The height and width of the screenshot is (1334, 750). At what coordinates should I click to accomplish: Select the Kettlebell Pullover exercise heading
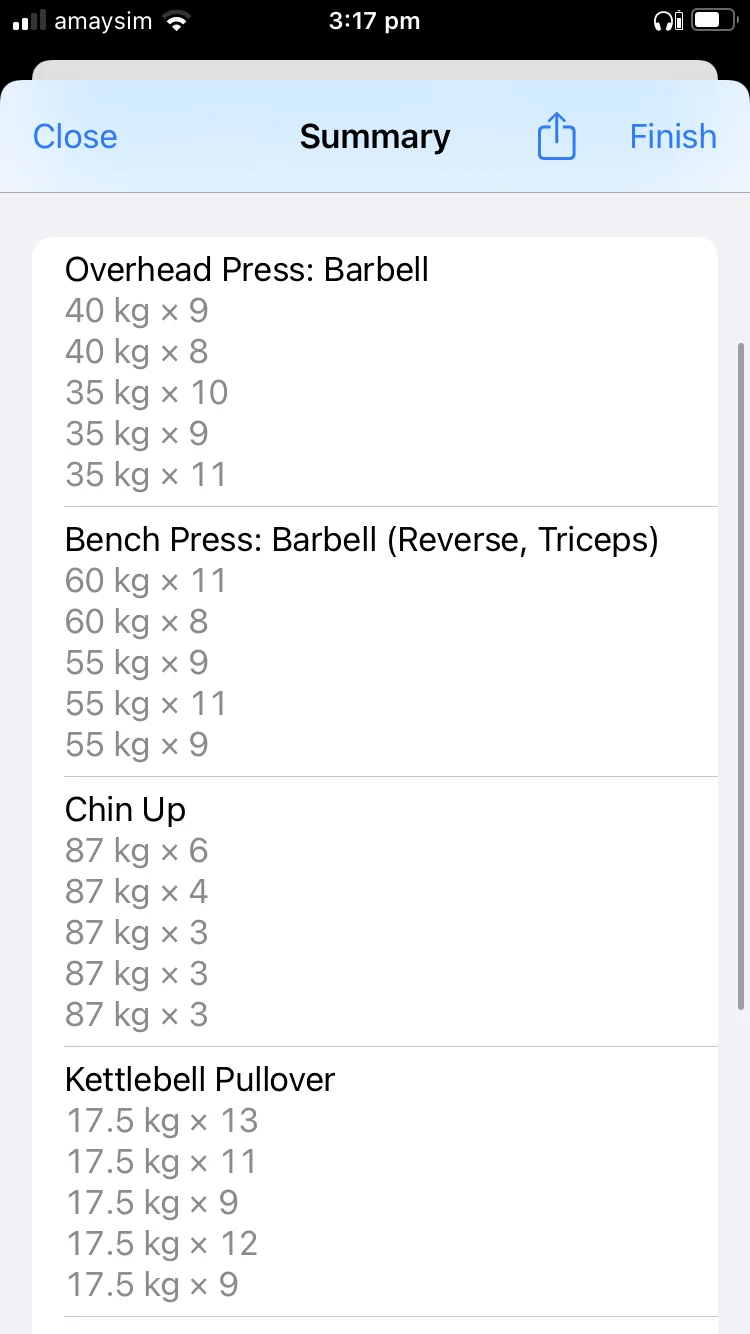pos(200,1079)
